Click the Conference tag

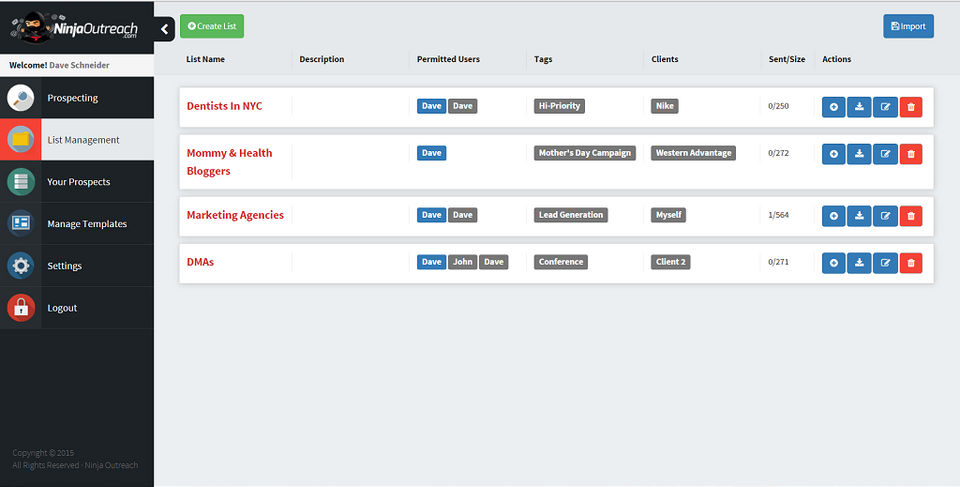(x=561, y=262)
